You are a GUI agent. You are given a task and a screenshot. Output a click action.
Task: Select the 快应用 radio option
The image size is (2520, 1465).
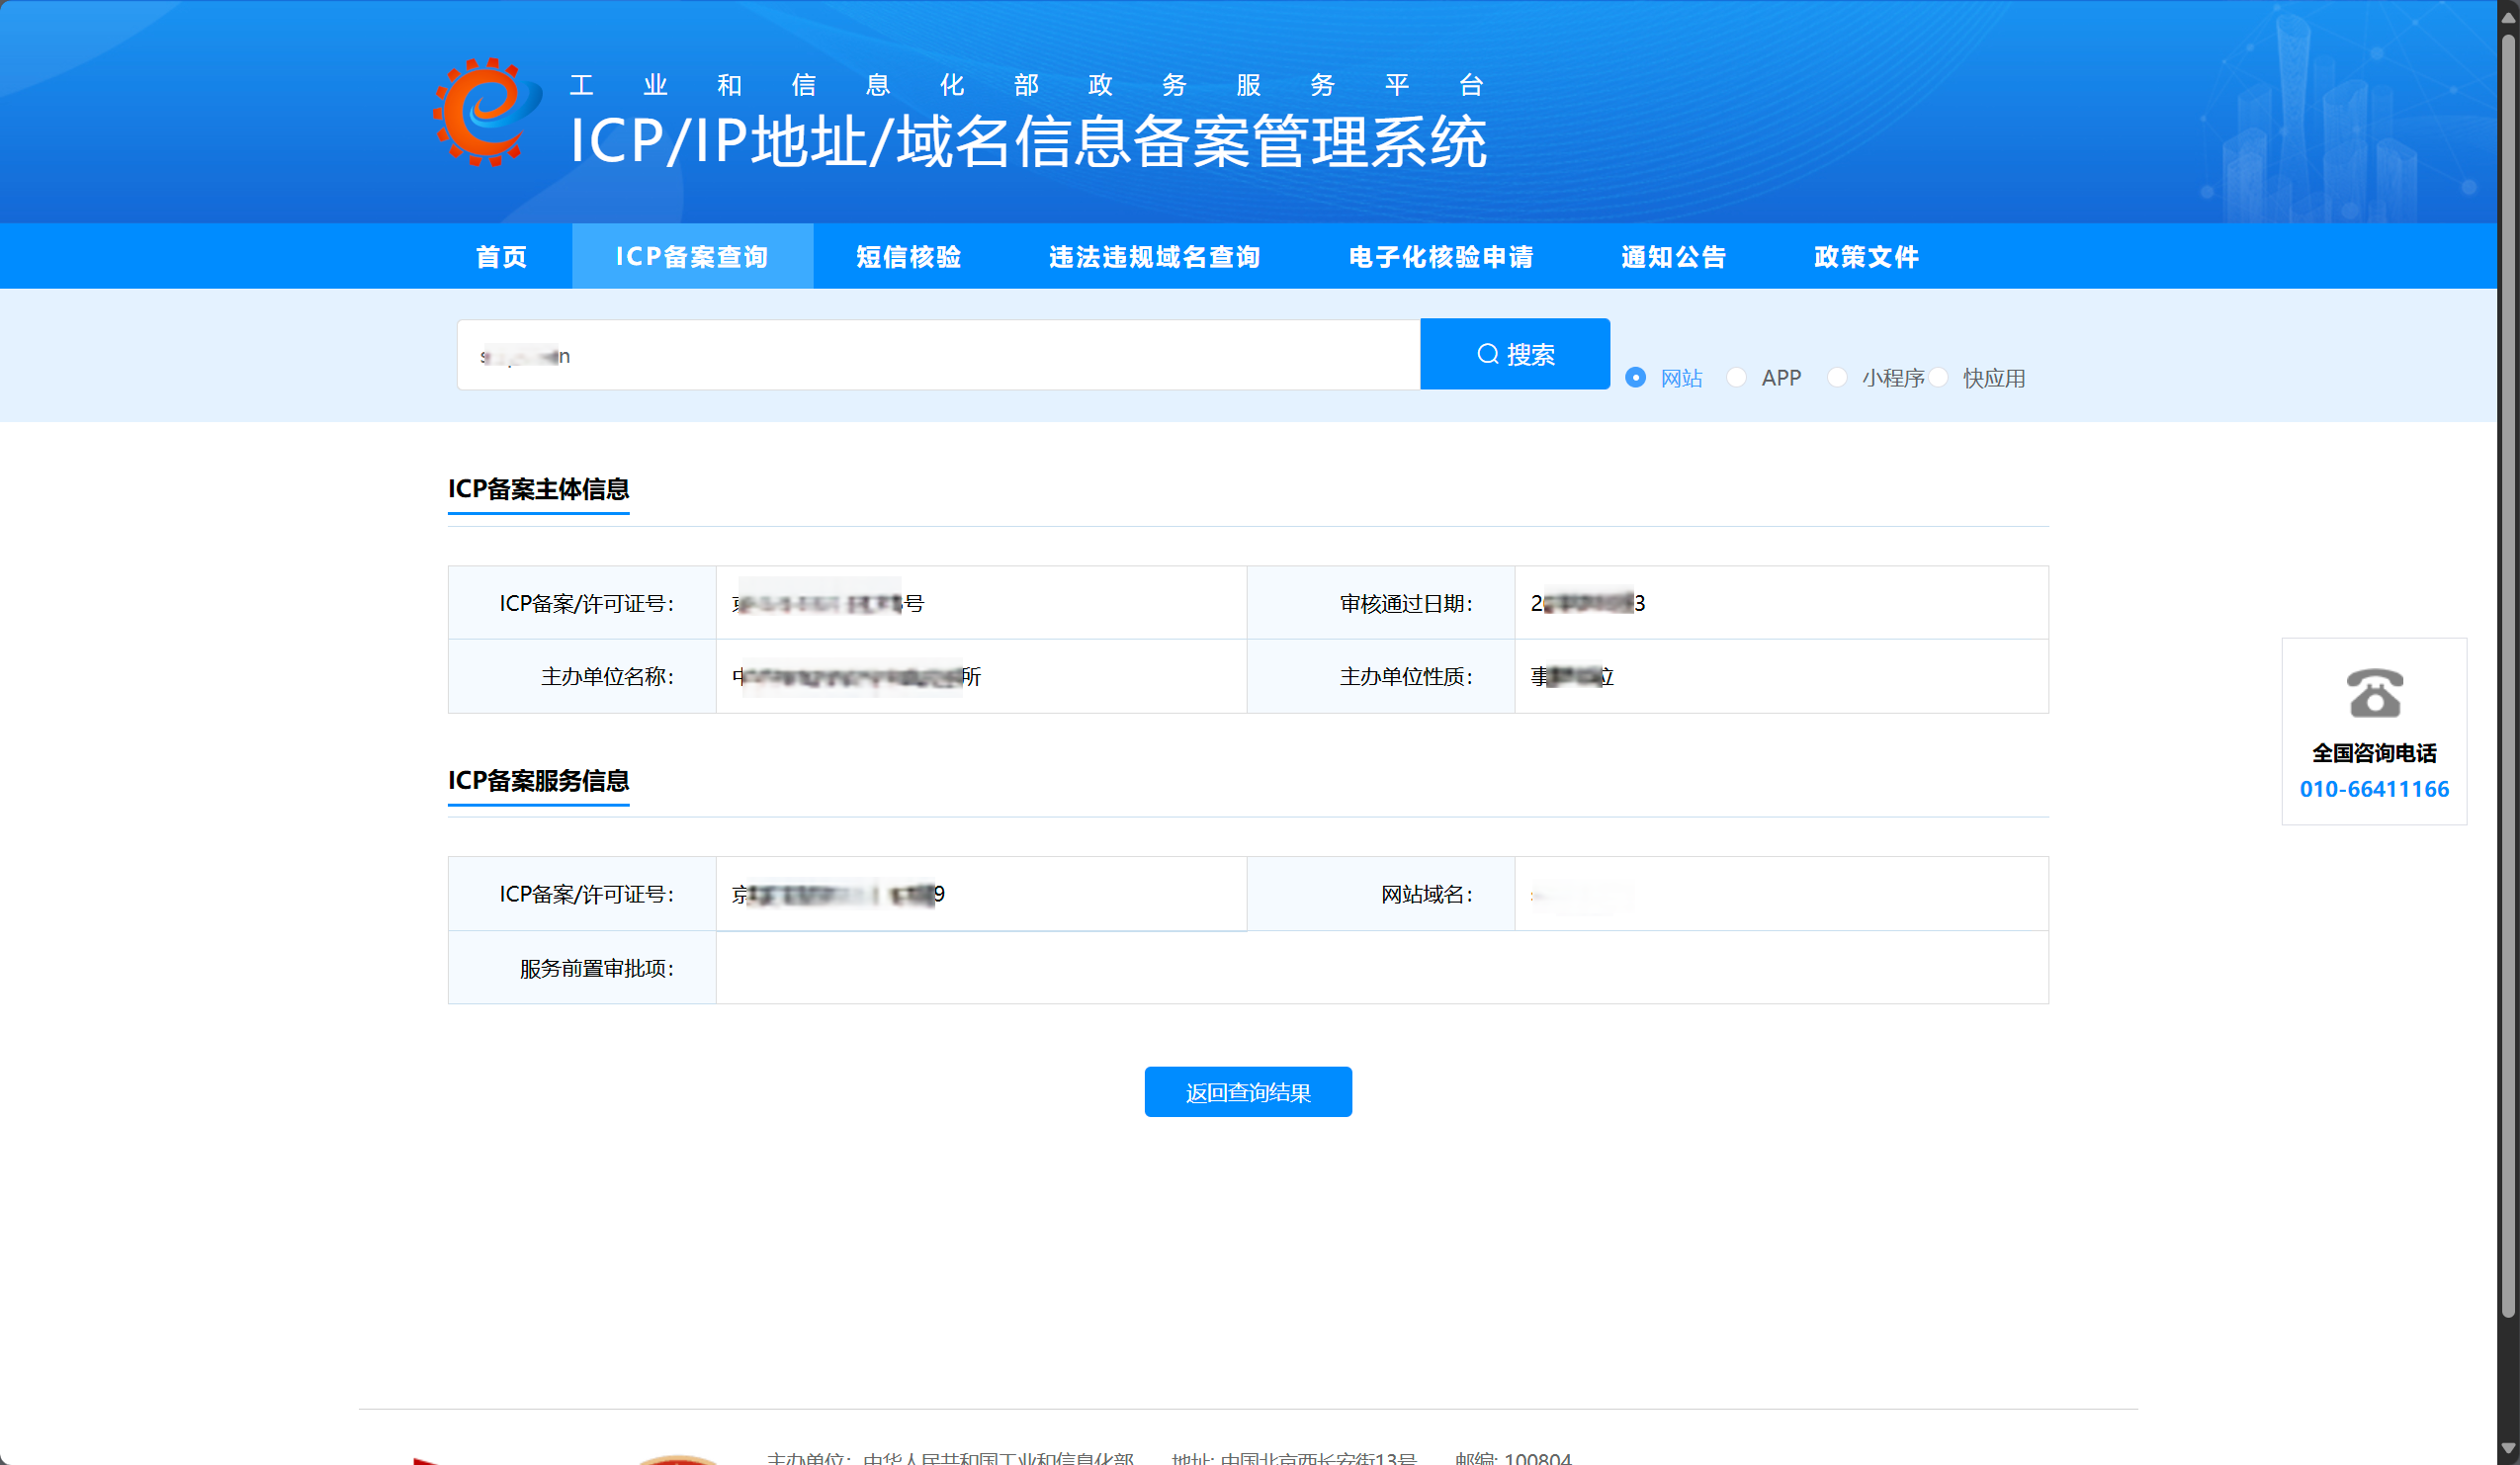(1939, 378)
